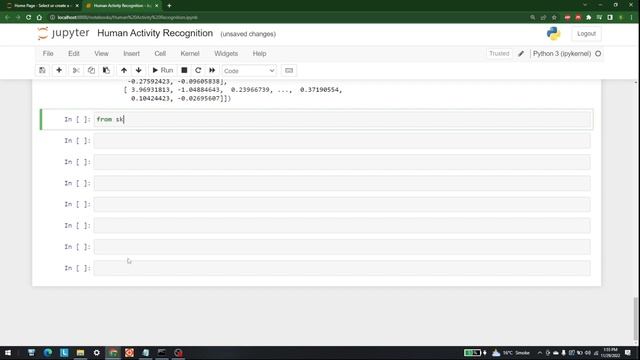Image resolution: width=640 pixels, height=360 pixels.
Task: Open the command palette keyboard icon
Action: click(289, 70)
